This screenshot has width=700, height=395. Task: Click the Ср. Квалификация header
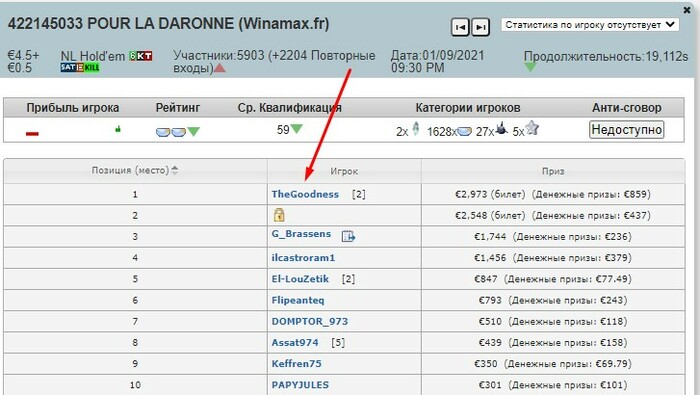click(289, 108)
